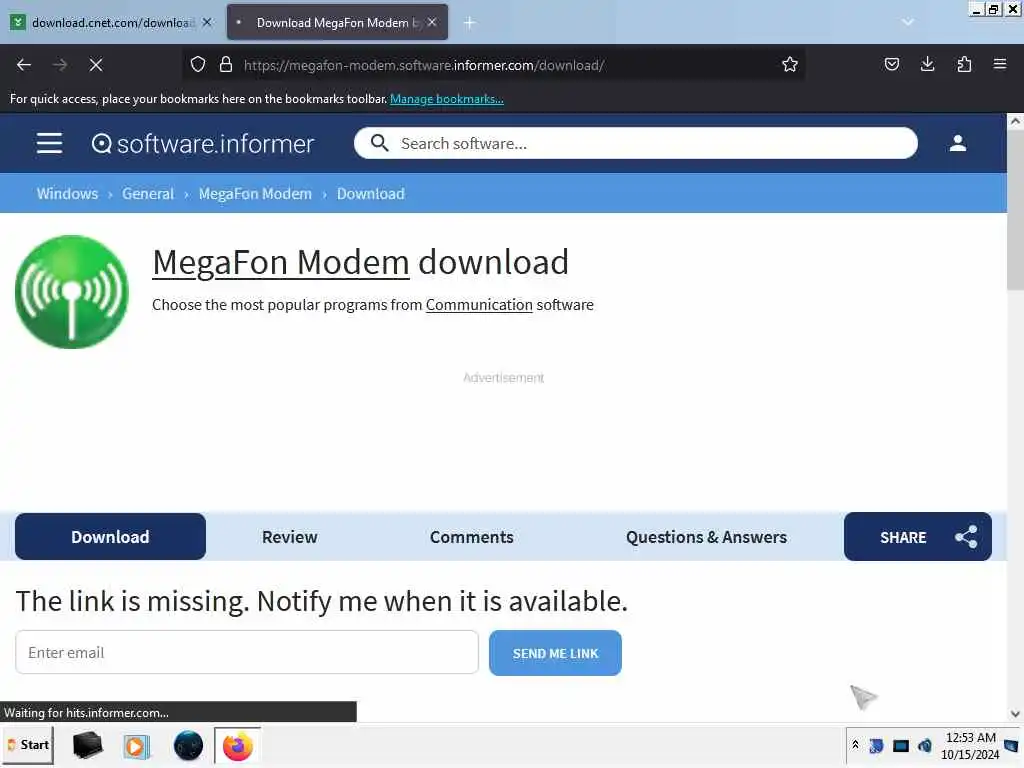
Task: List all tabs dropdown arrow
Action: click(x=908, y=22)
